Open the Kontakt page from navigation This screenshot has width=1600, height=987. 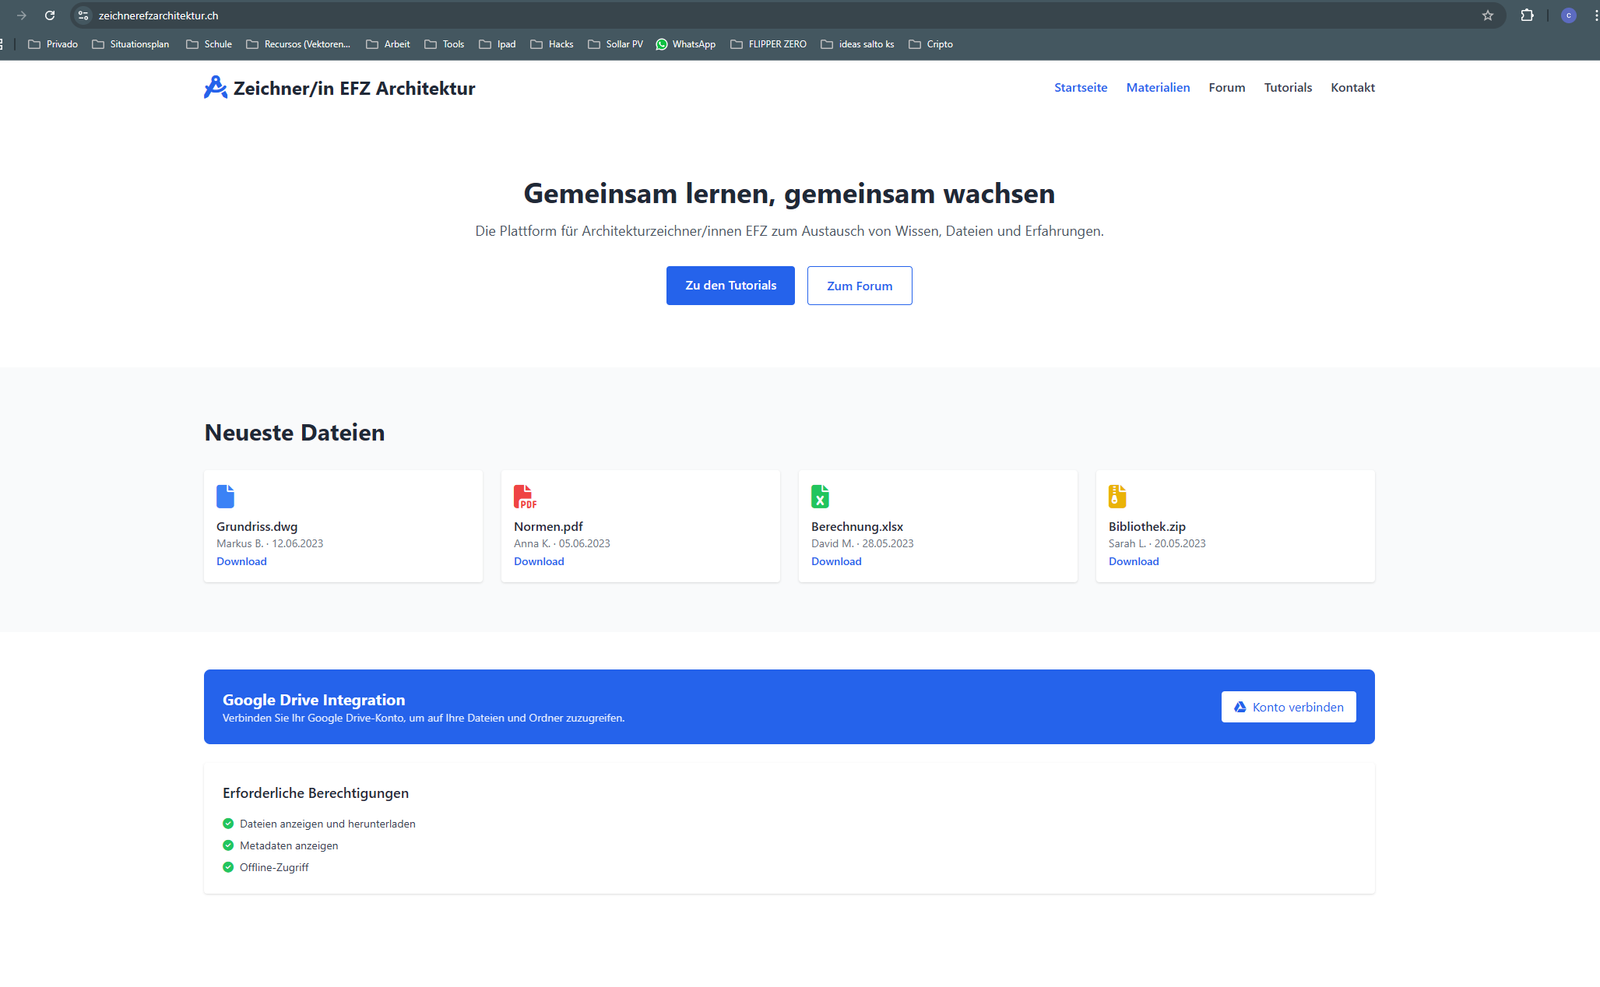(1352, 88)
